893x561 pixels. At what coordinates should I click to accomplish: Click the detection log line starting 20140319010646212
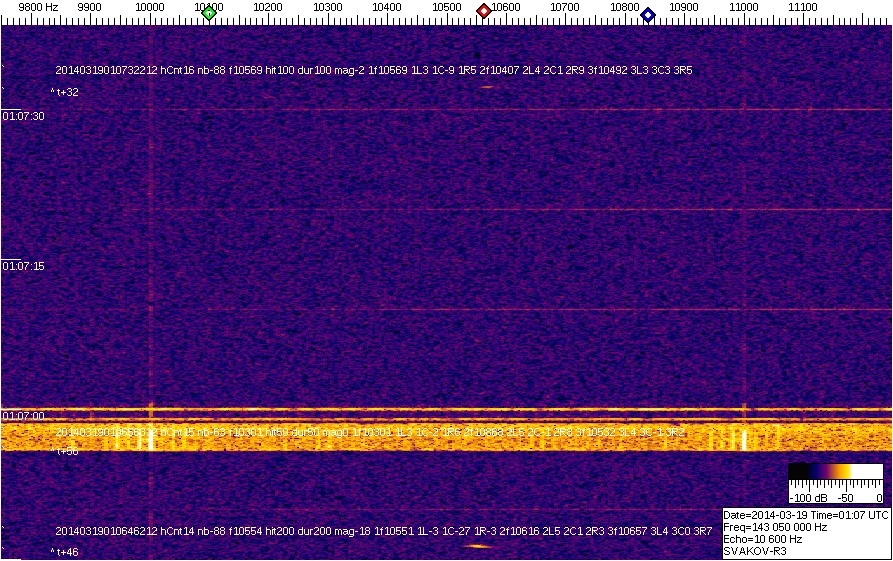(x=373, y=531)
